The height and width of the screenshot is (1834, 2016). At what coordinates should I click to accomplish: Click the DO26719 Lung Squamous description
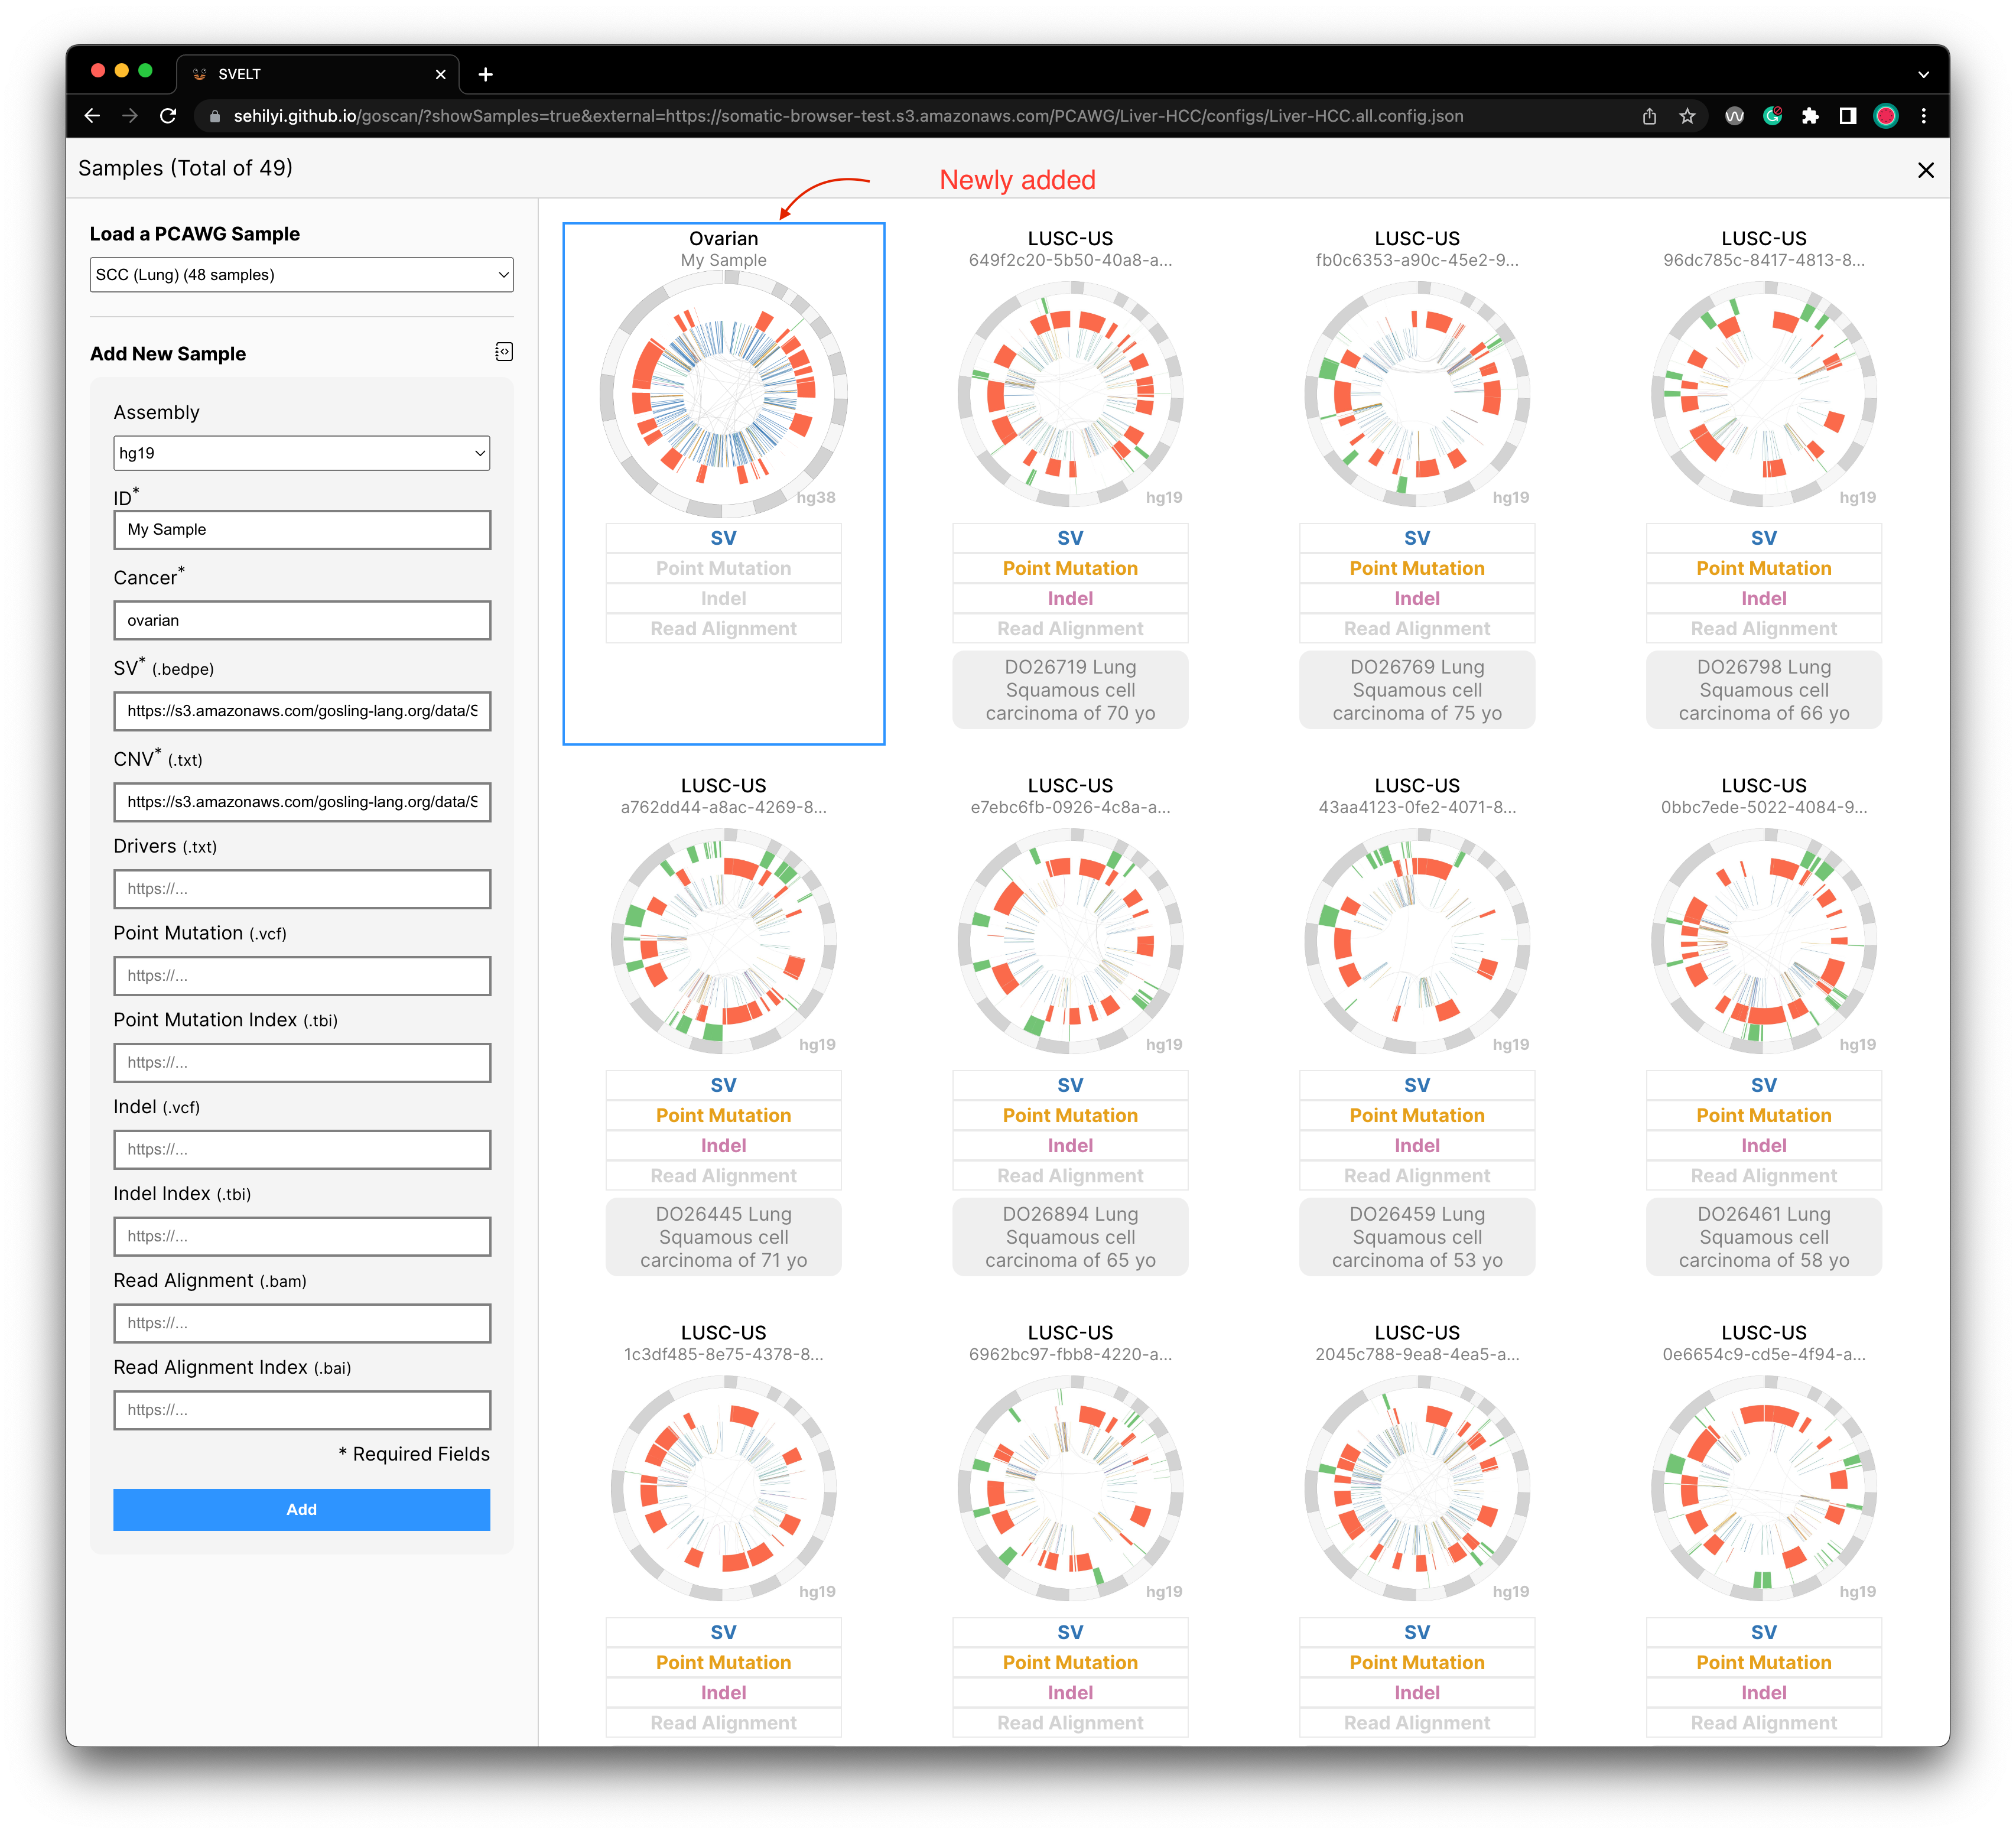(x=1070, y=690)
